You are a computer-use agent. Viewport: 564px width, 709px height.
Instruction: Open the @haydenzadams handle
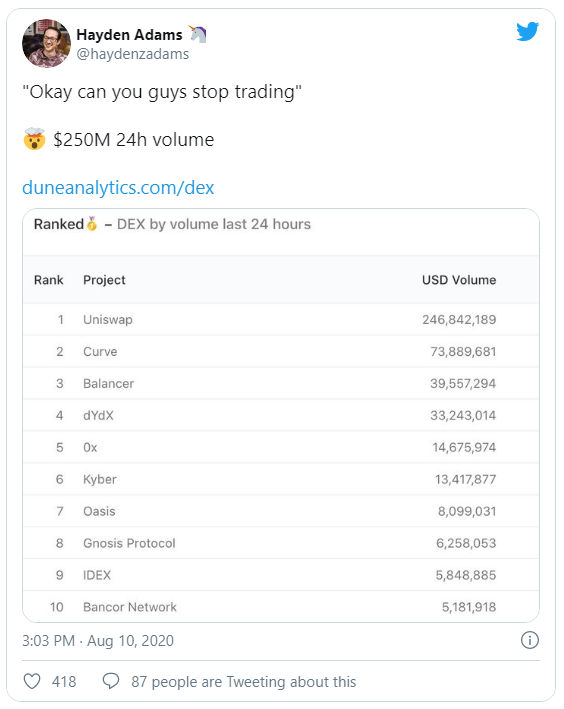(133, 54)
